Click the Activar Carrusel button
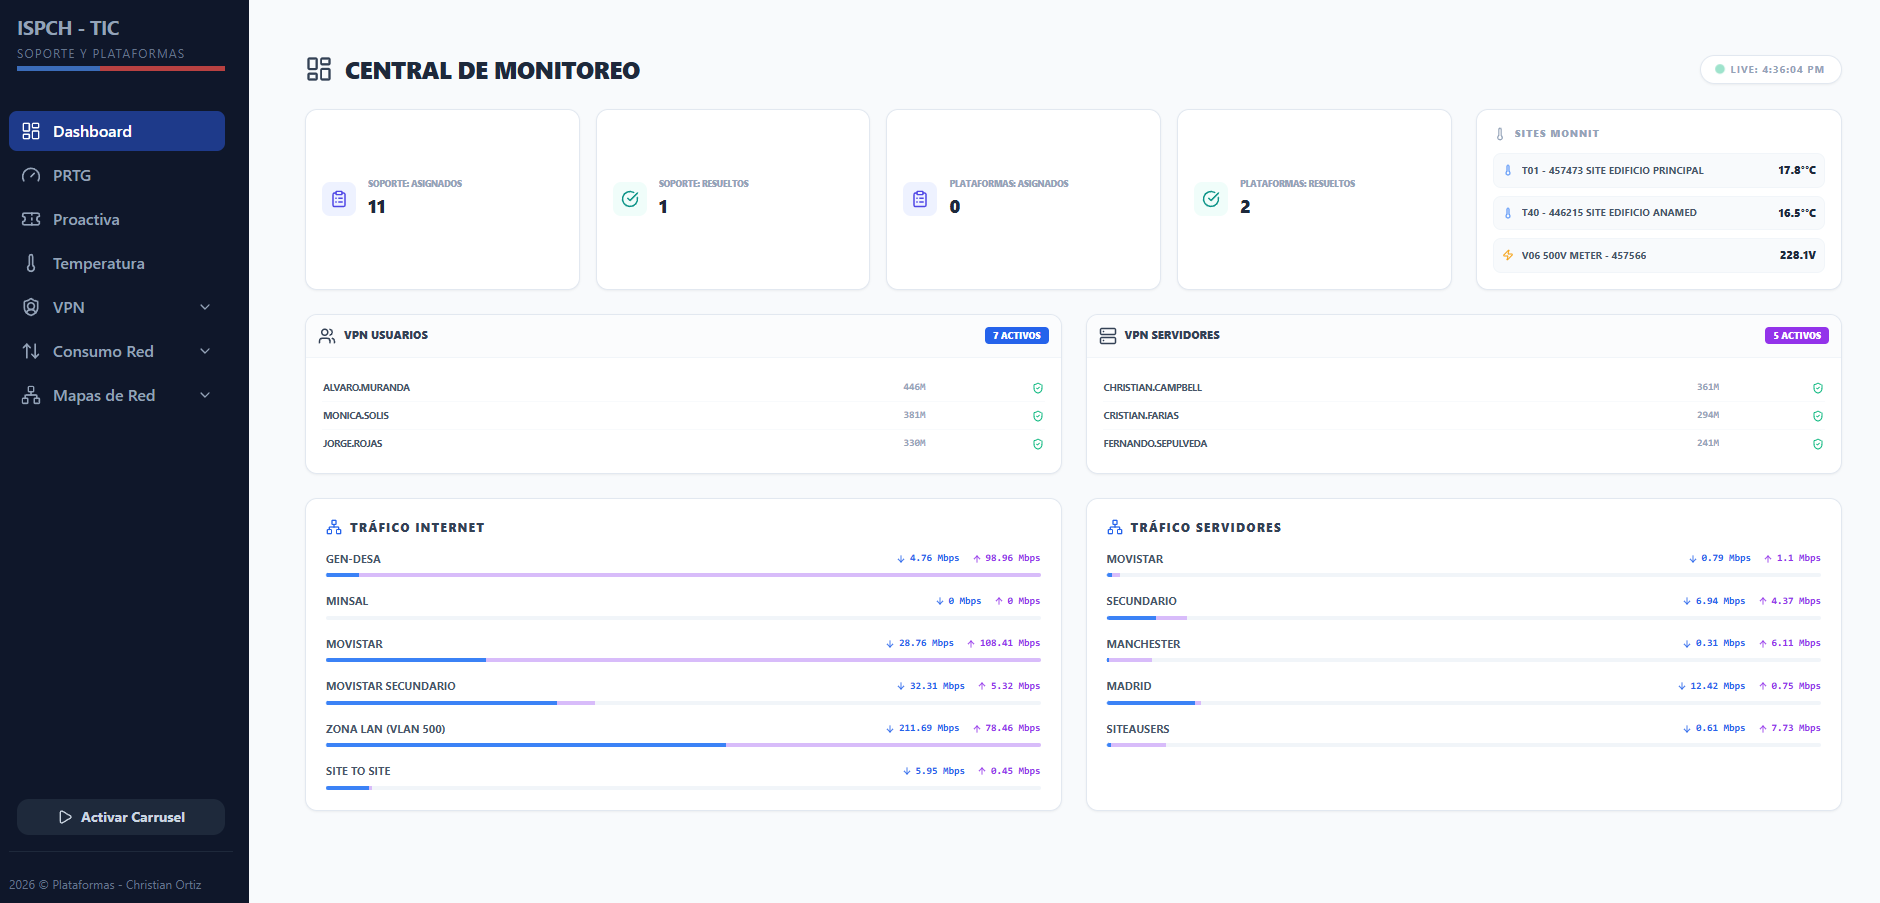1880x903 pixels. [121, 817]
